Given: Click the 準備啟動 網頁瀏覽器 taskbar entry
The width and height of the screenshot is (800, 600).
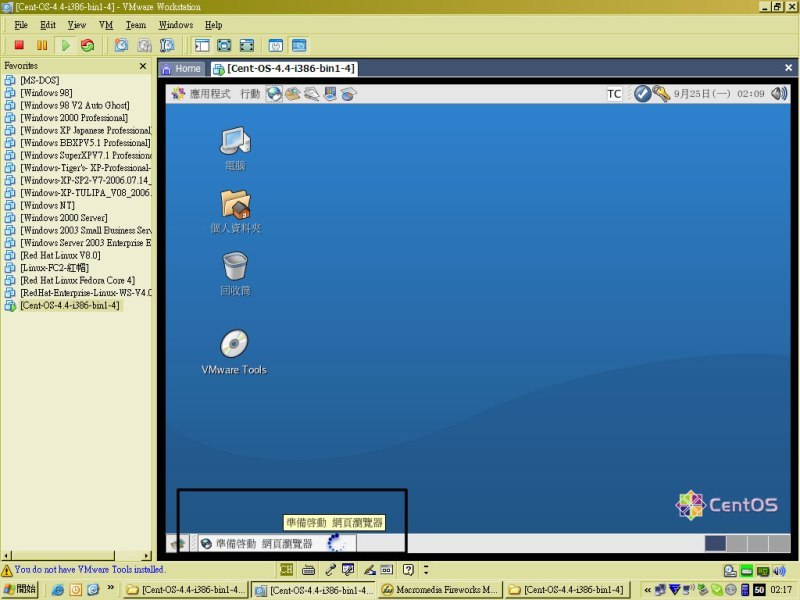Looking at the screenshot, I should pyautogui.click(x=276, y=544).
